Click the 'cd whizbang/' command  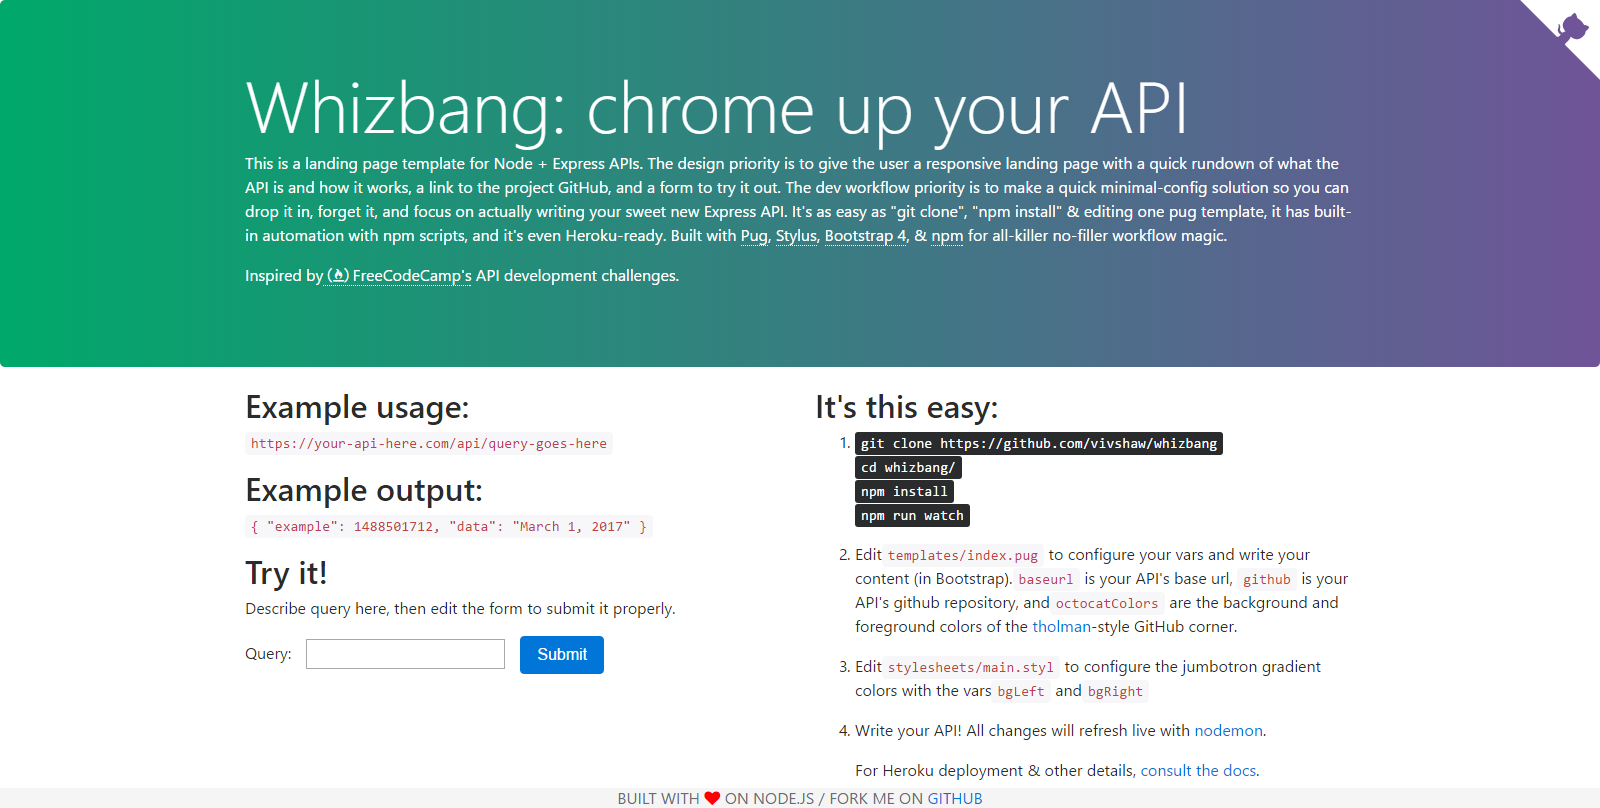(x=908, y=468)
